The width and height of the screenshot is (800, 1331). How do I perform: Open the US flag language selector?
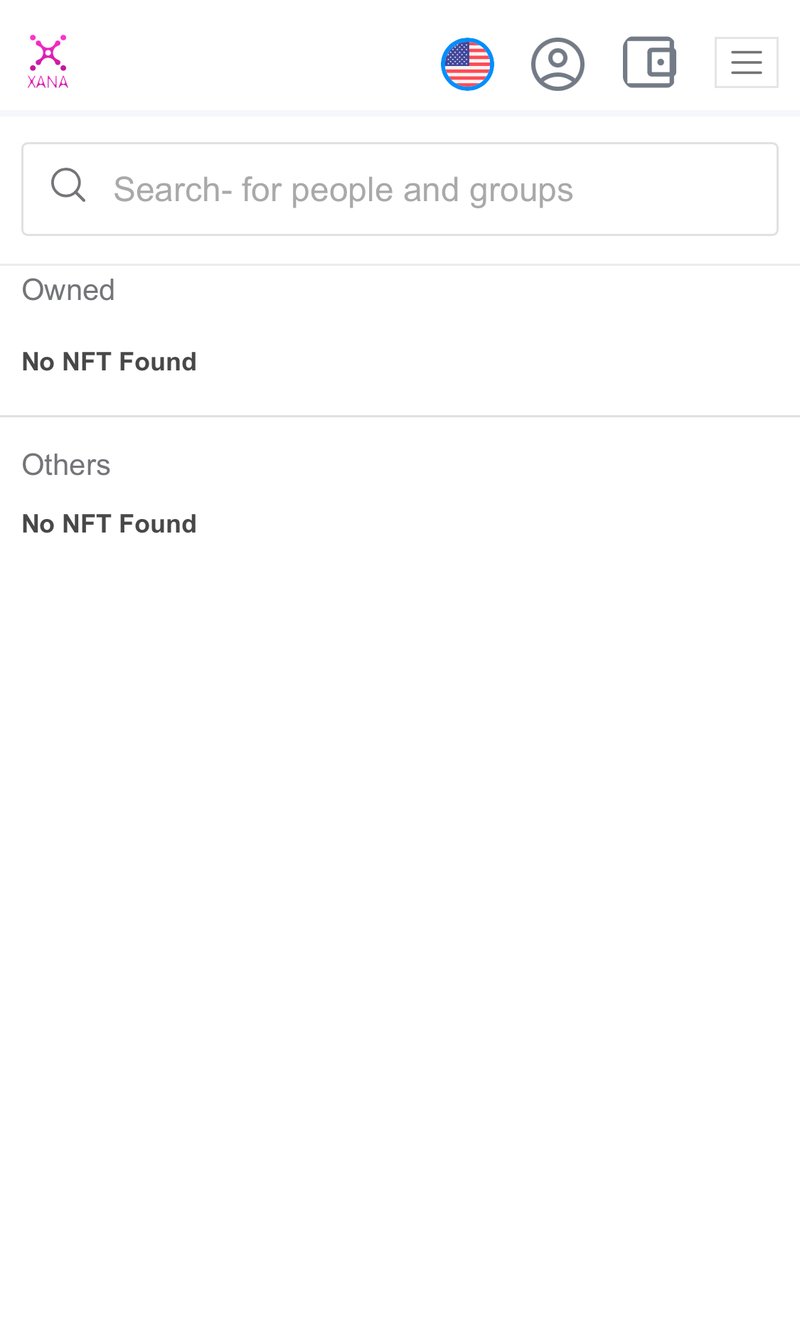point(467,64)
